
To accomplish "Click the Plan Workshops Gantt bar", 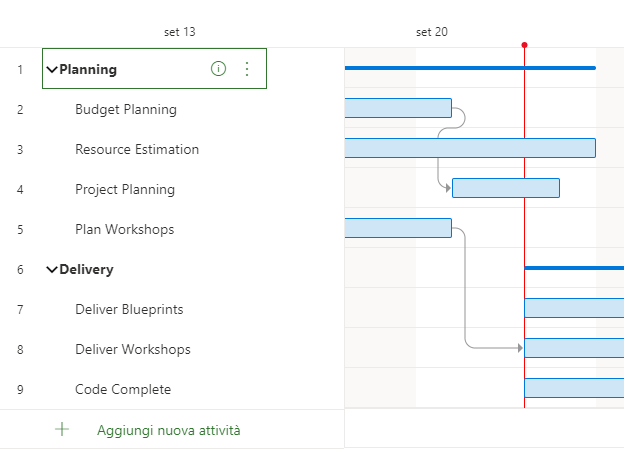I will pyautogui.click(x=397, y=228).
